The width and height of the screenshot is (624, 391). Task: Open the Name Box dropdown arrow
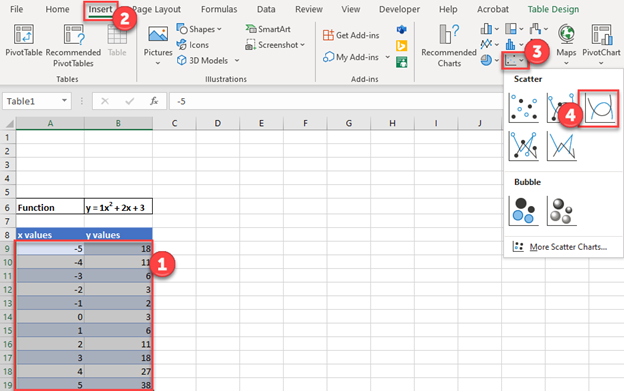[64, 101]
